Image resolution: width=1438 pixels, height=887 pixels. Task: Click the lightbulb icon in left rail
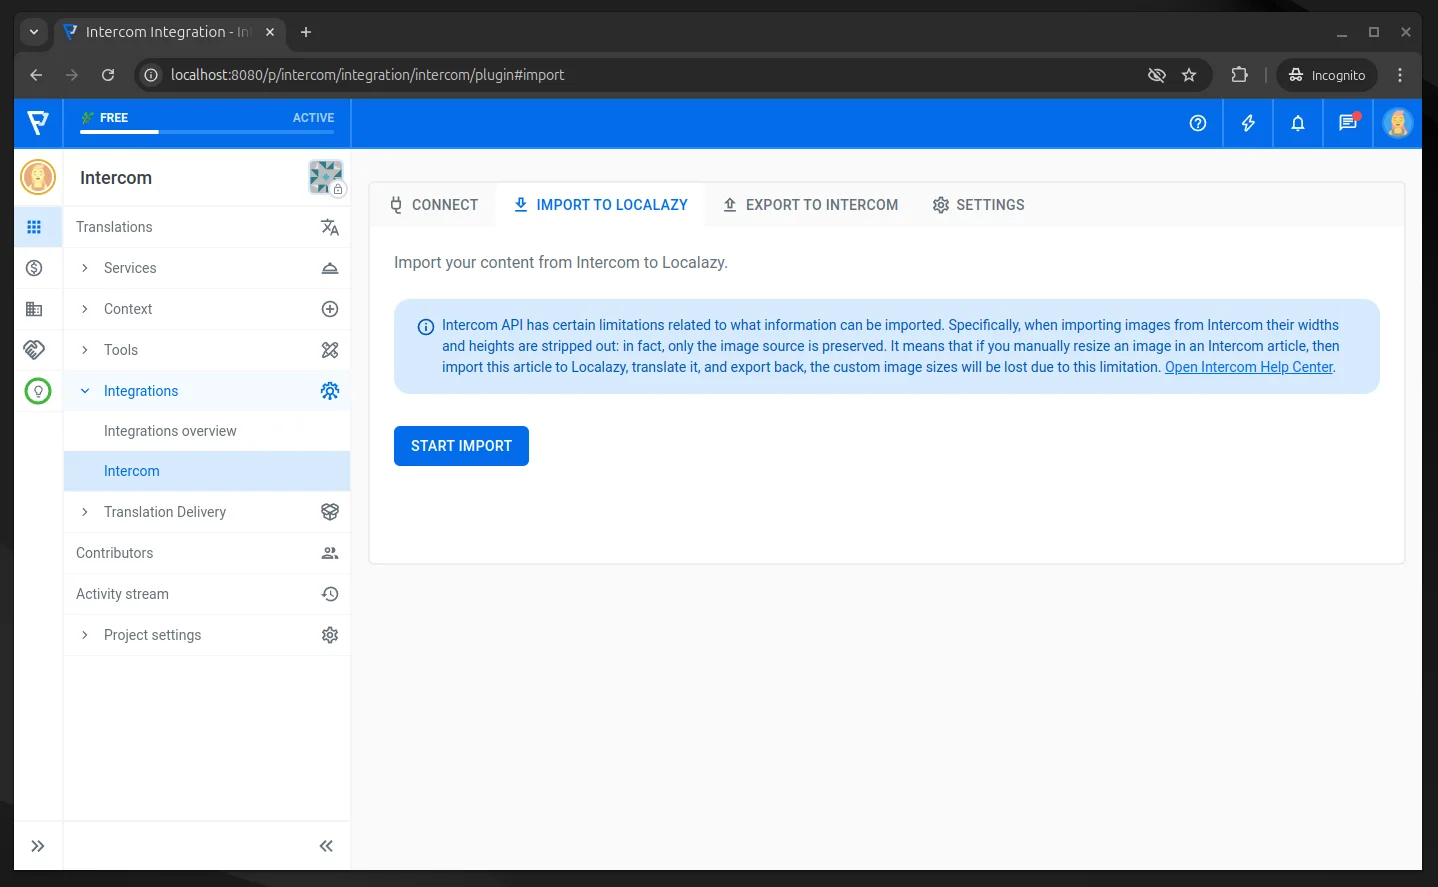[38, 391]
